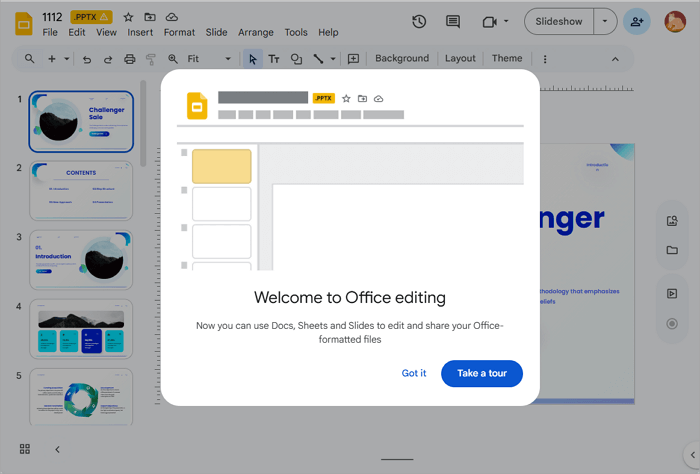Click the new slide plus icon
This screenshot has height=474, width=700.
(52, 58)
